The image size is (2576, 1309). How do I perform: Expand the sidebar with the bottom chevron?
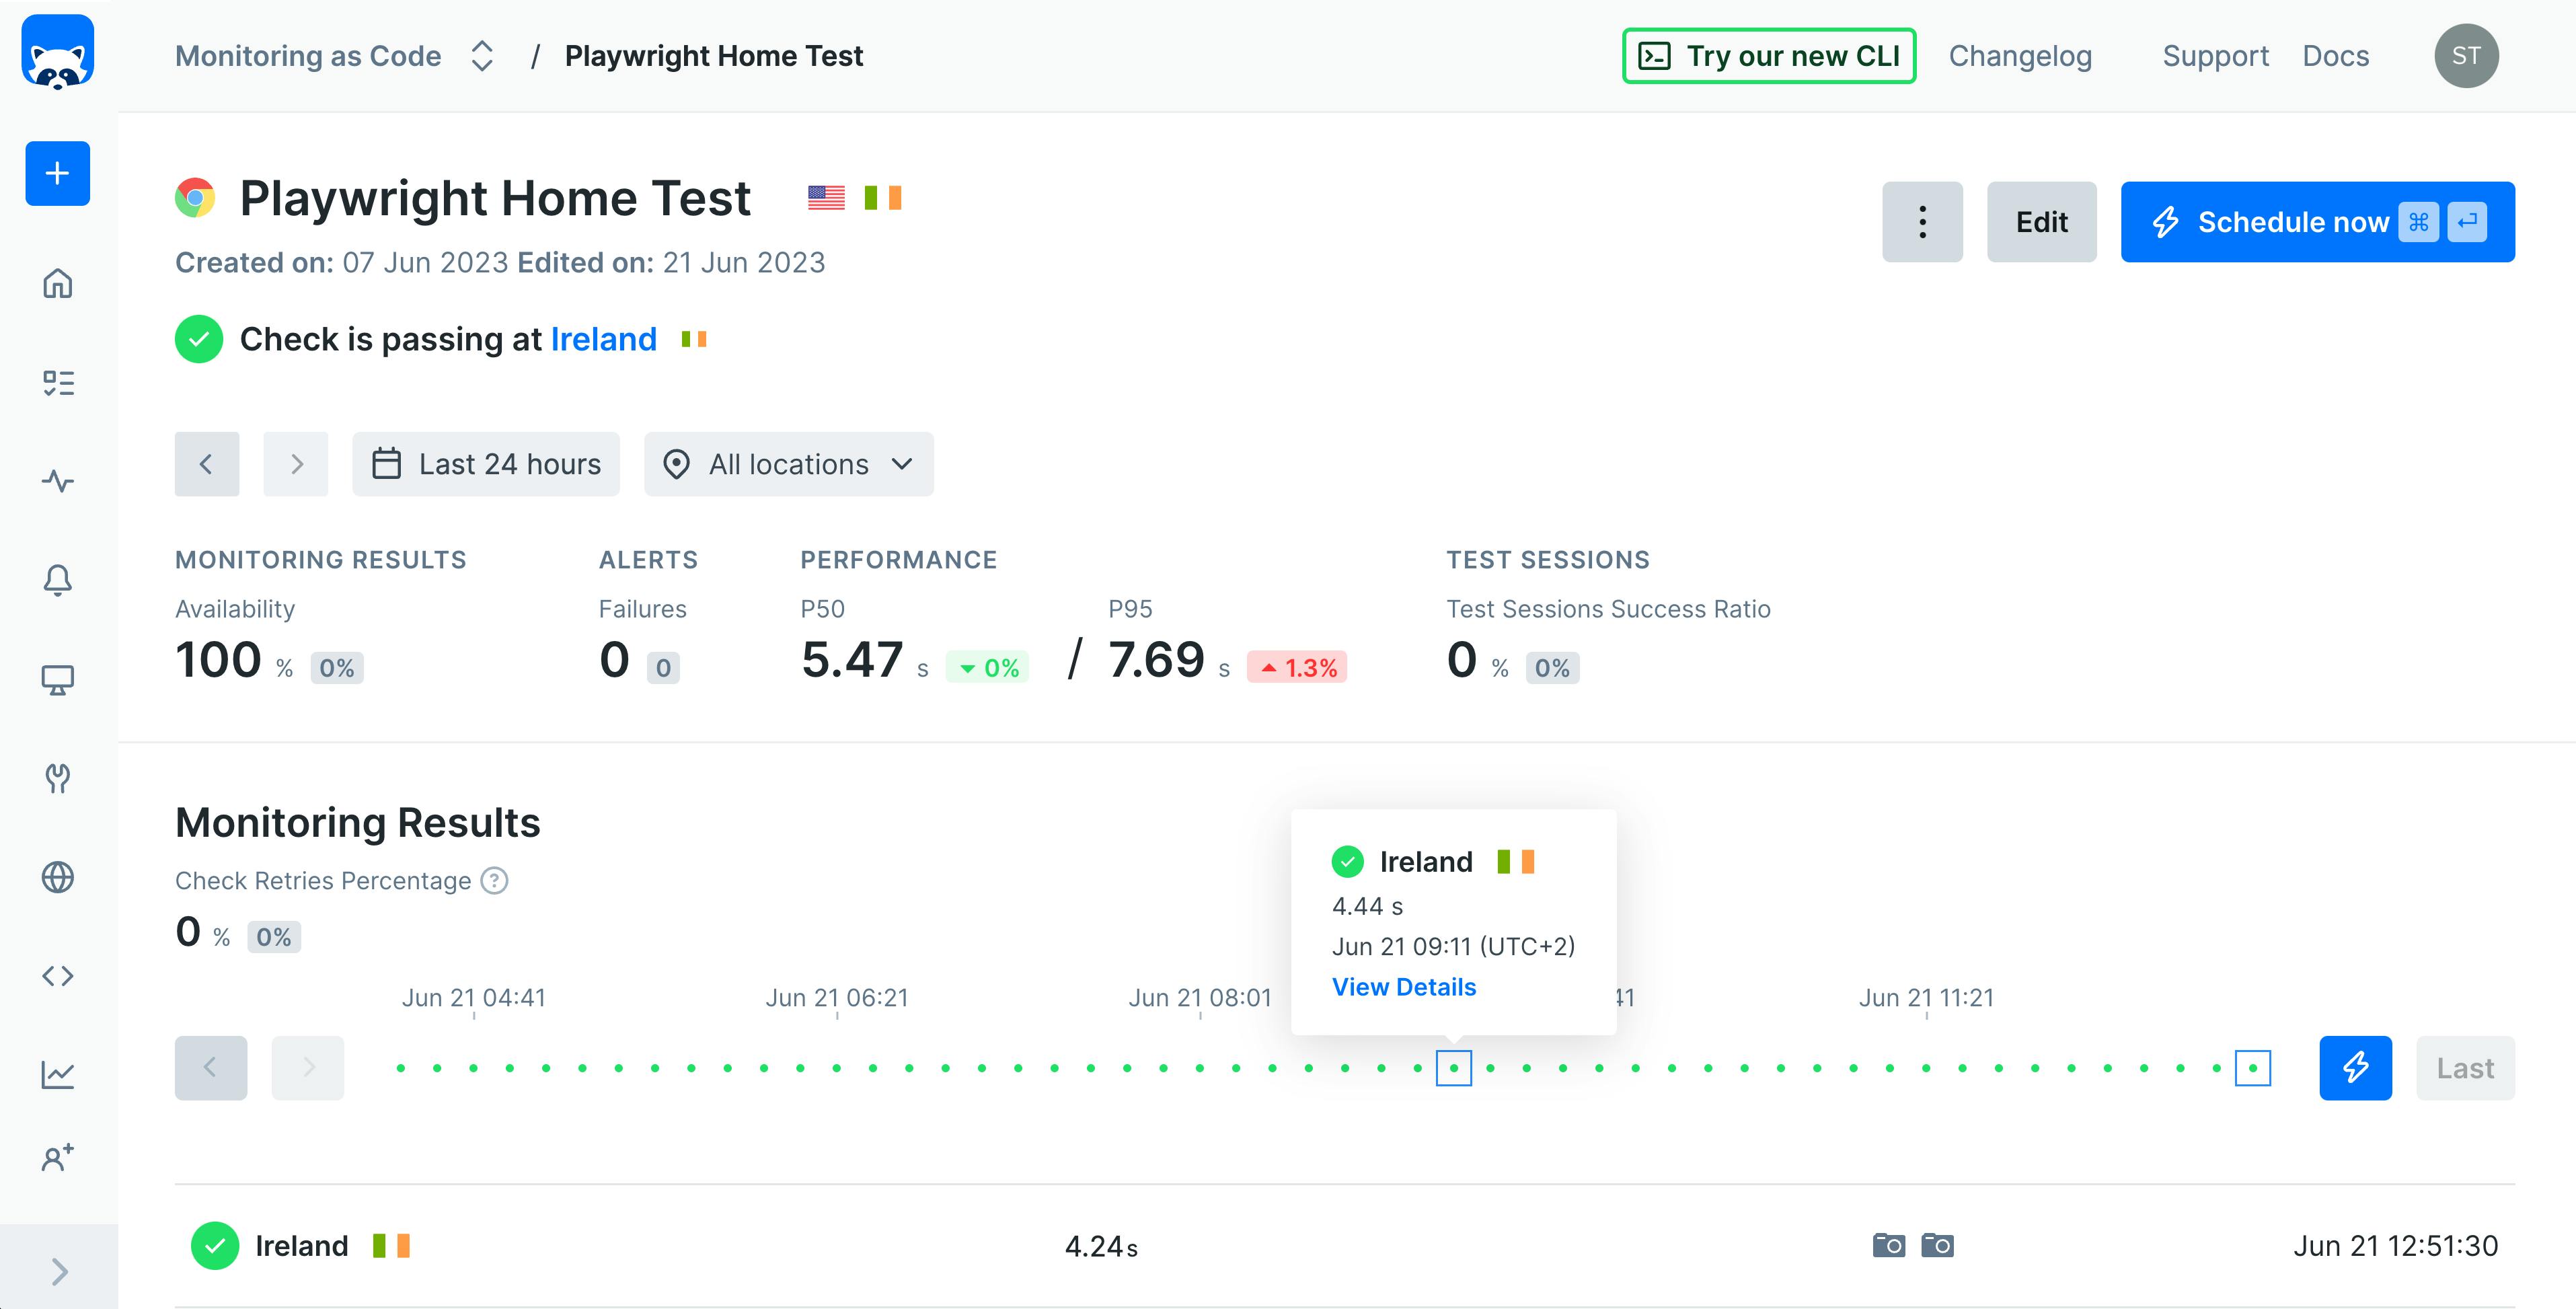coord(59,1271)
